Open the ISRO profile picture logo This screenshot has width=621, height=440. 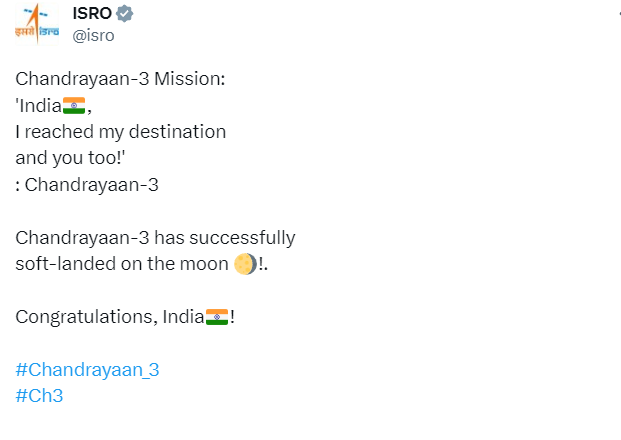(36, 21)
